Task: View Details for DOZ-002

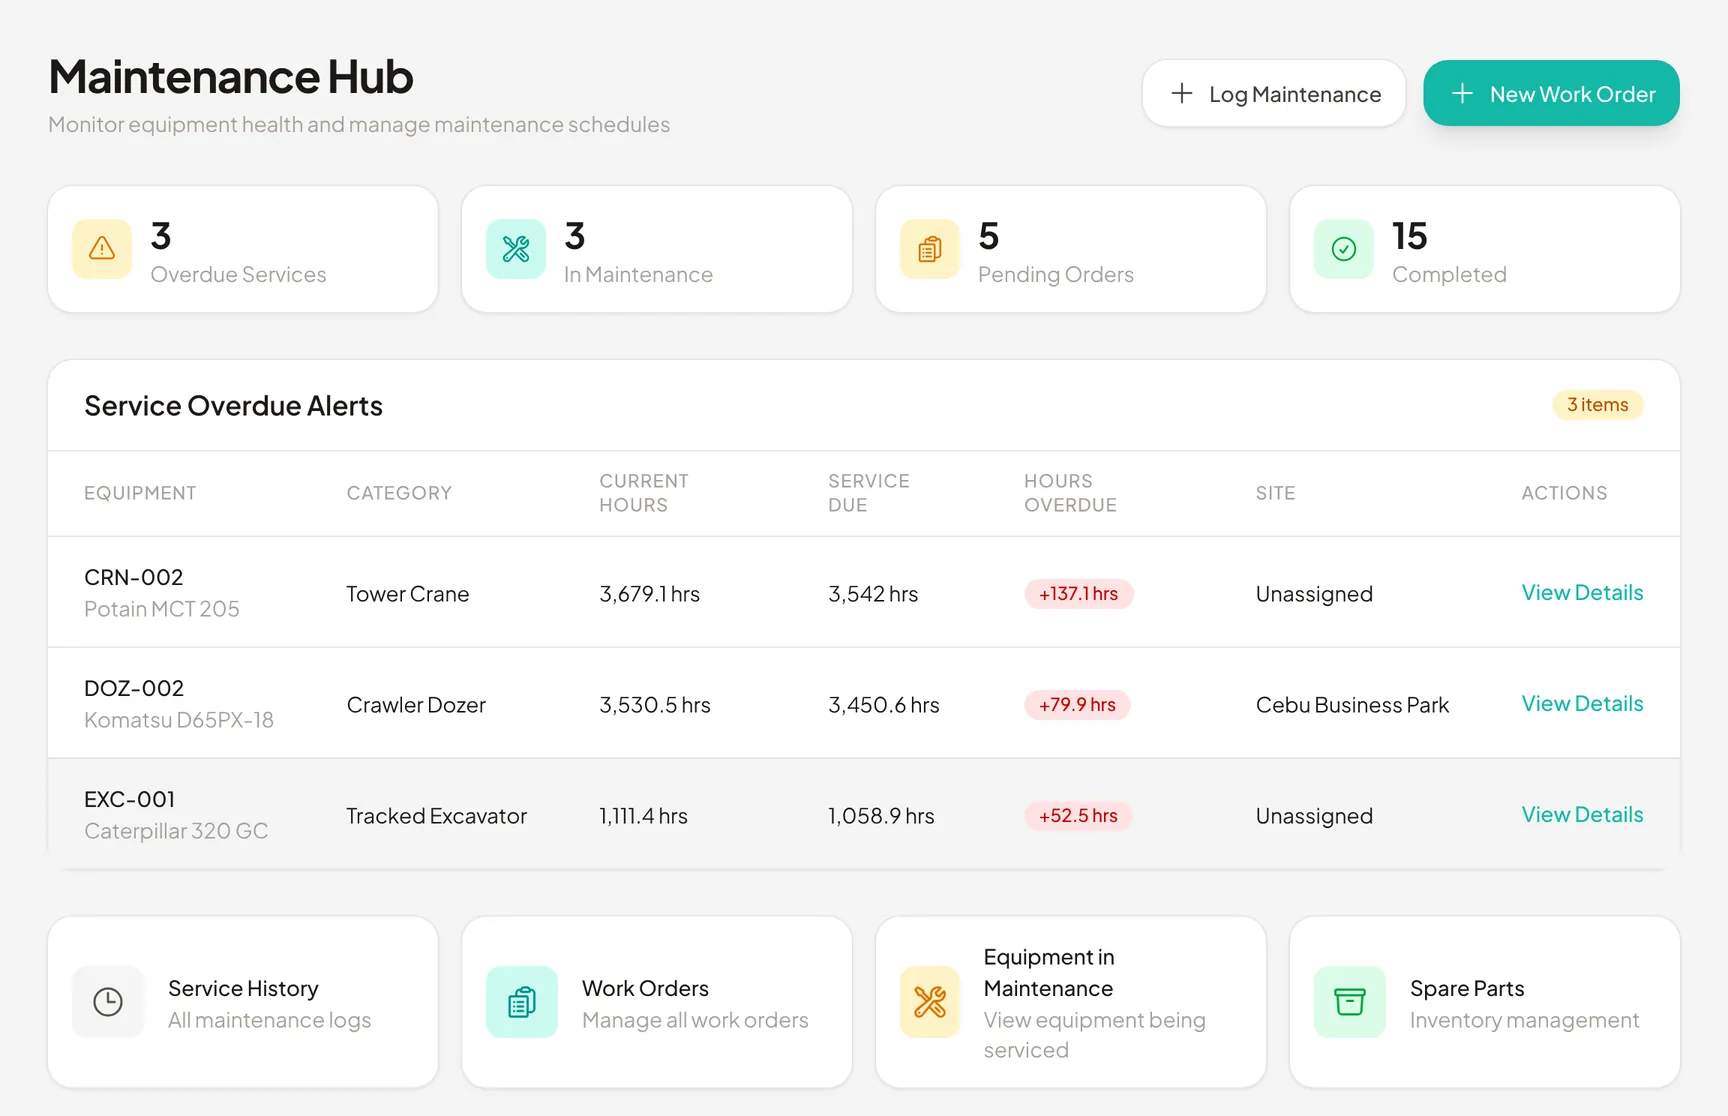Action: coord(1582,703)
